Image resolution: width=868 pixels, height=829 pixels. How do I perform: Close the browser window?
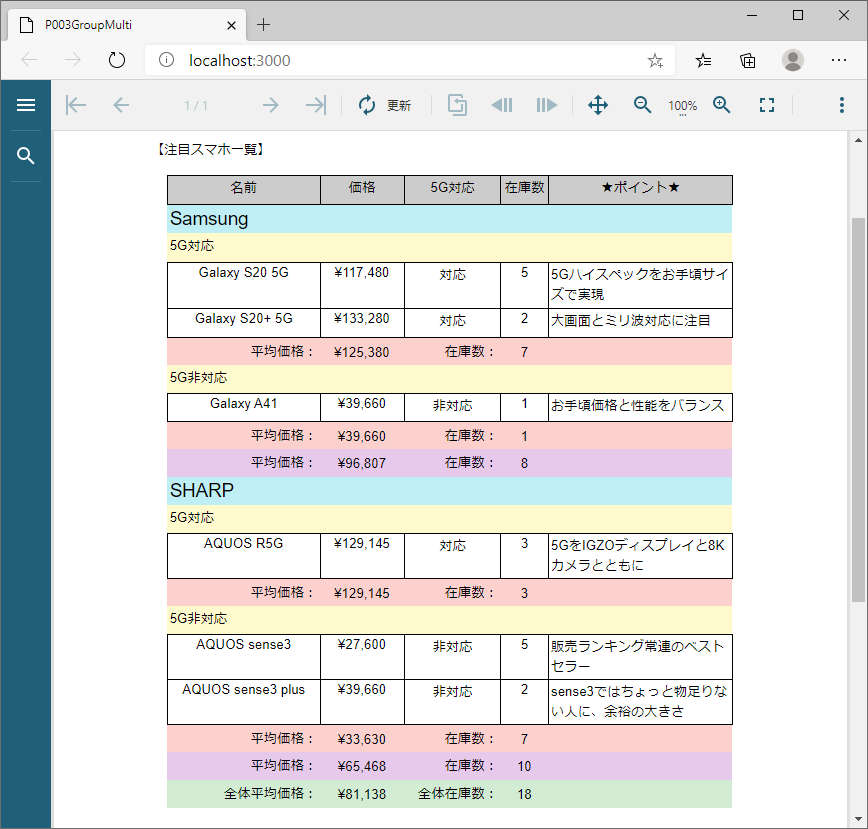(x=844, y=15)
